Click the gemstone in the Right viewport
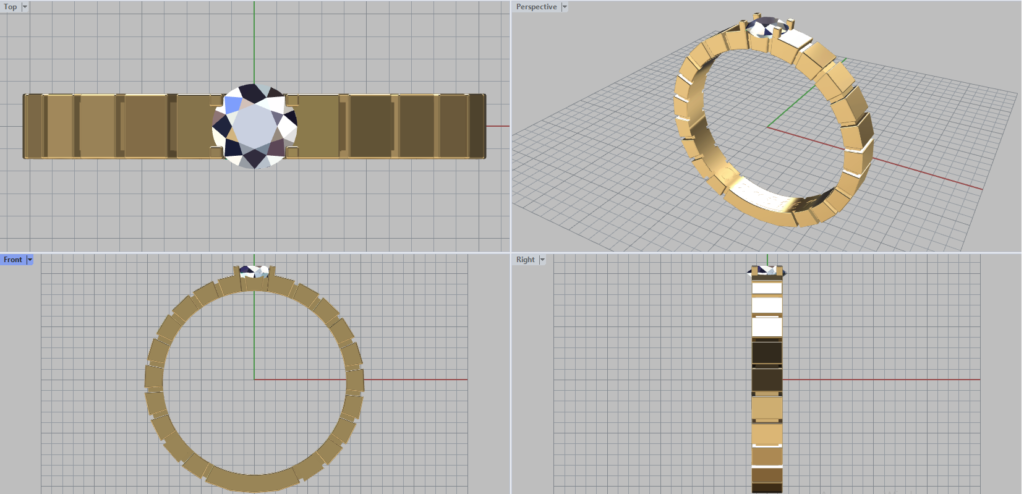Screen dimensions: 1024x494 point(767,270)
